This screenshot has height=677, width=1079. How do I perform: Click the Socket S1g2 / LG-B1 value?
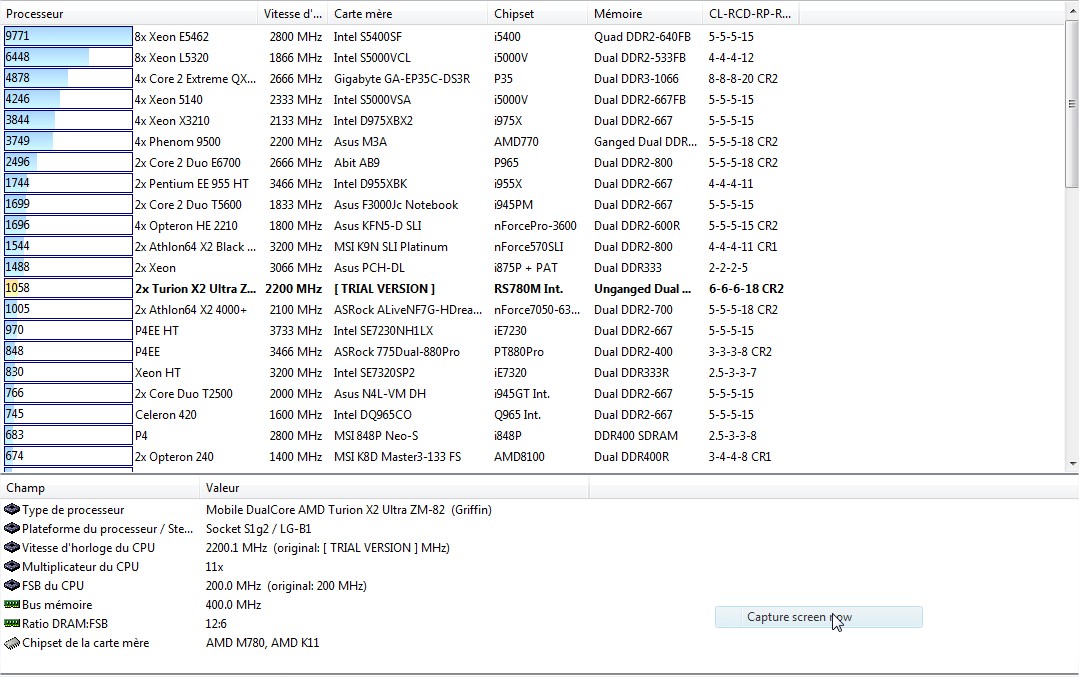pos(259,528)
